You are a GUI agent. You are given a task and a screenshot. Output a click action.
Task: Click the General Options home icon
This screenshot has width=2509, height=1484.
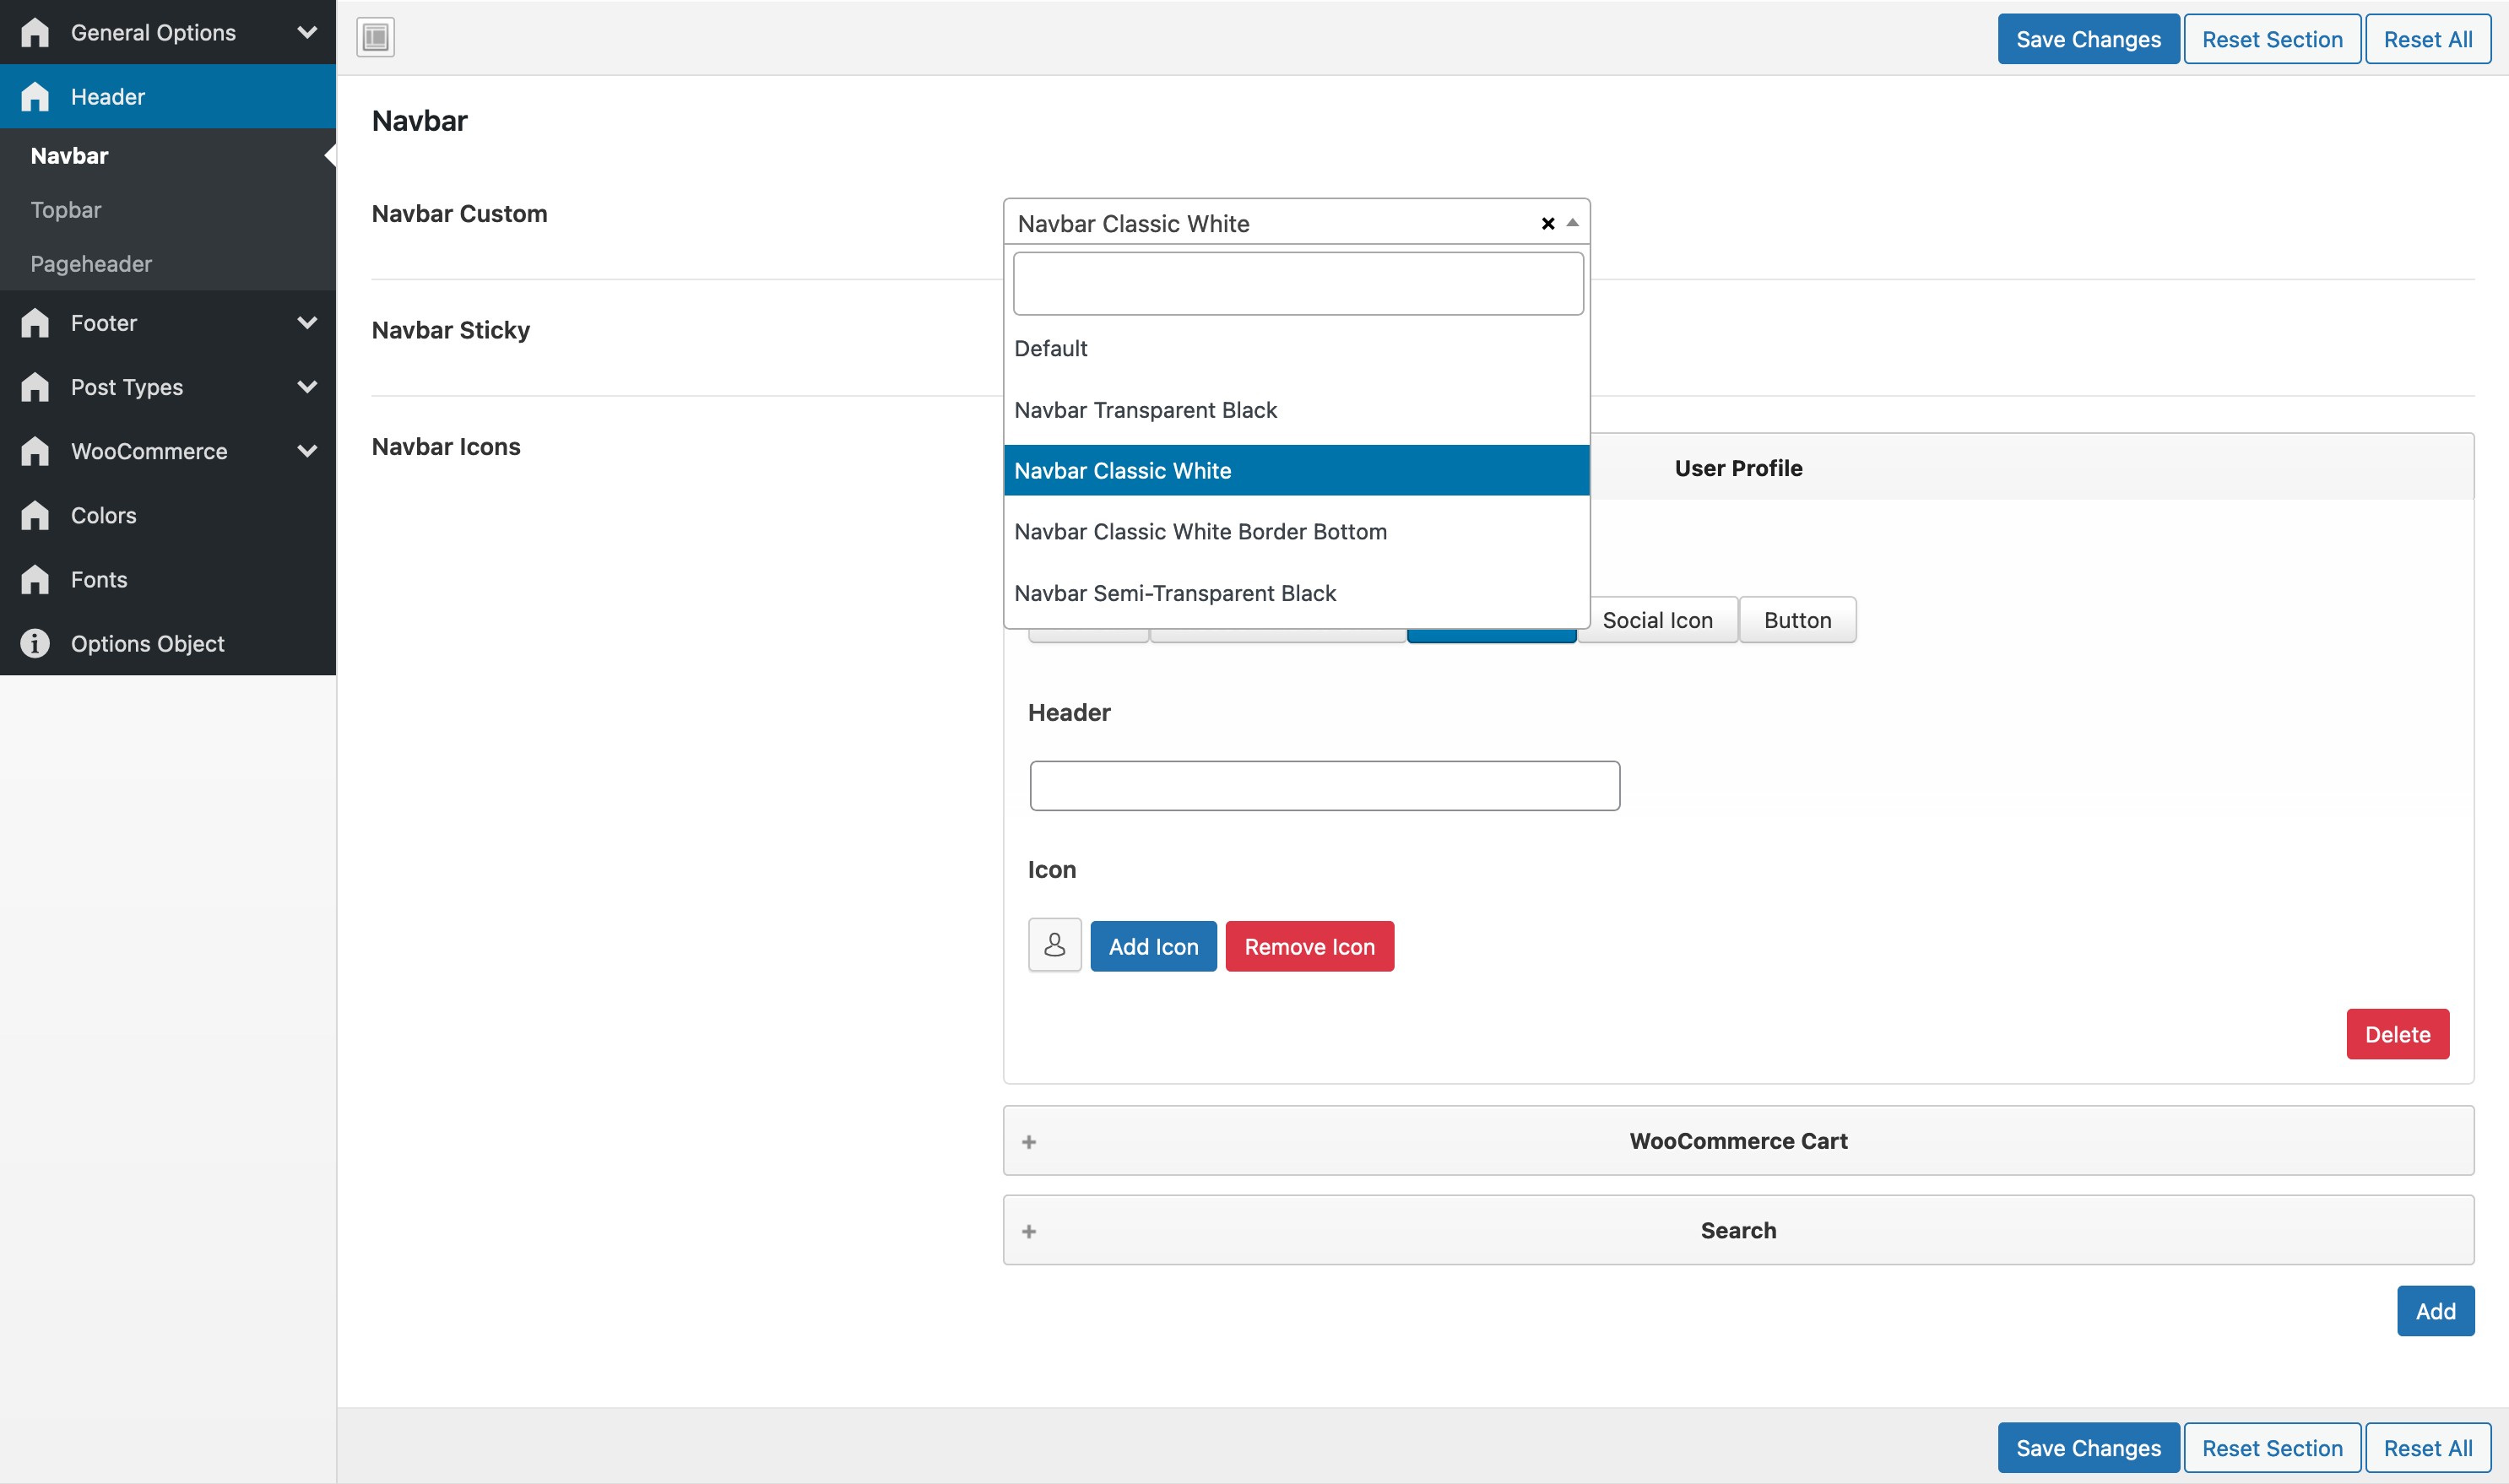click(35, 32)
